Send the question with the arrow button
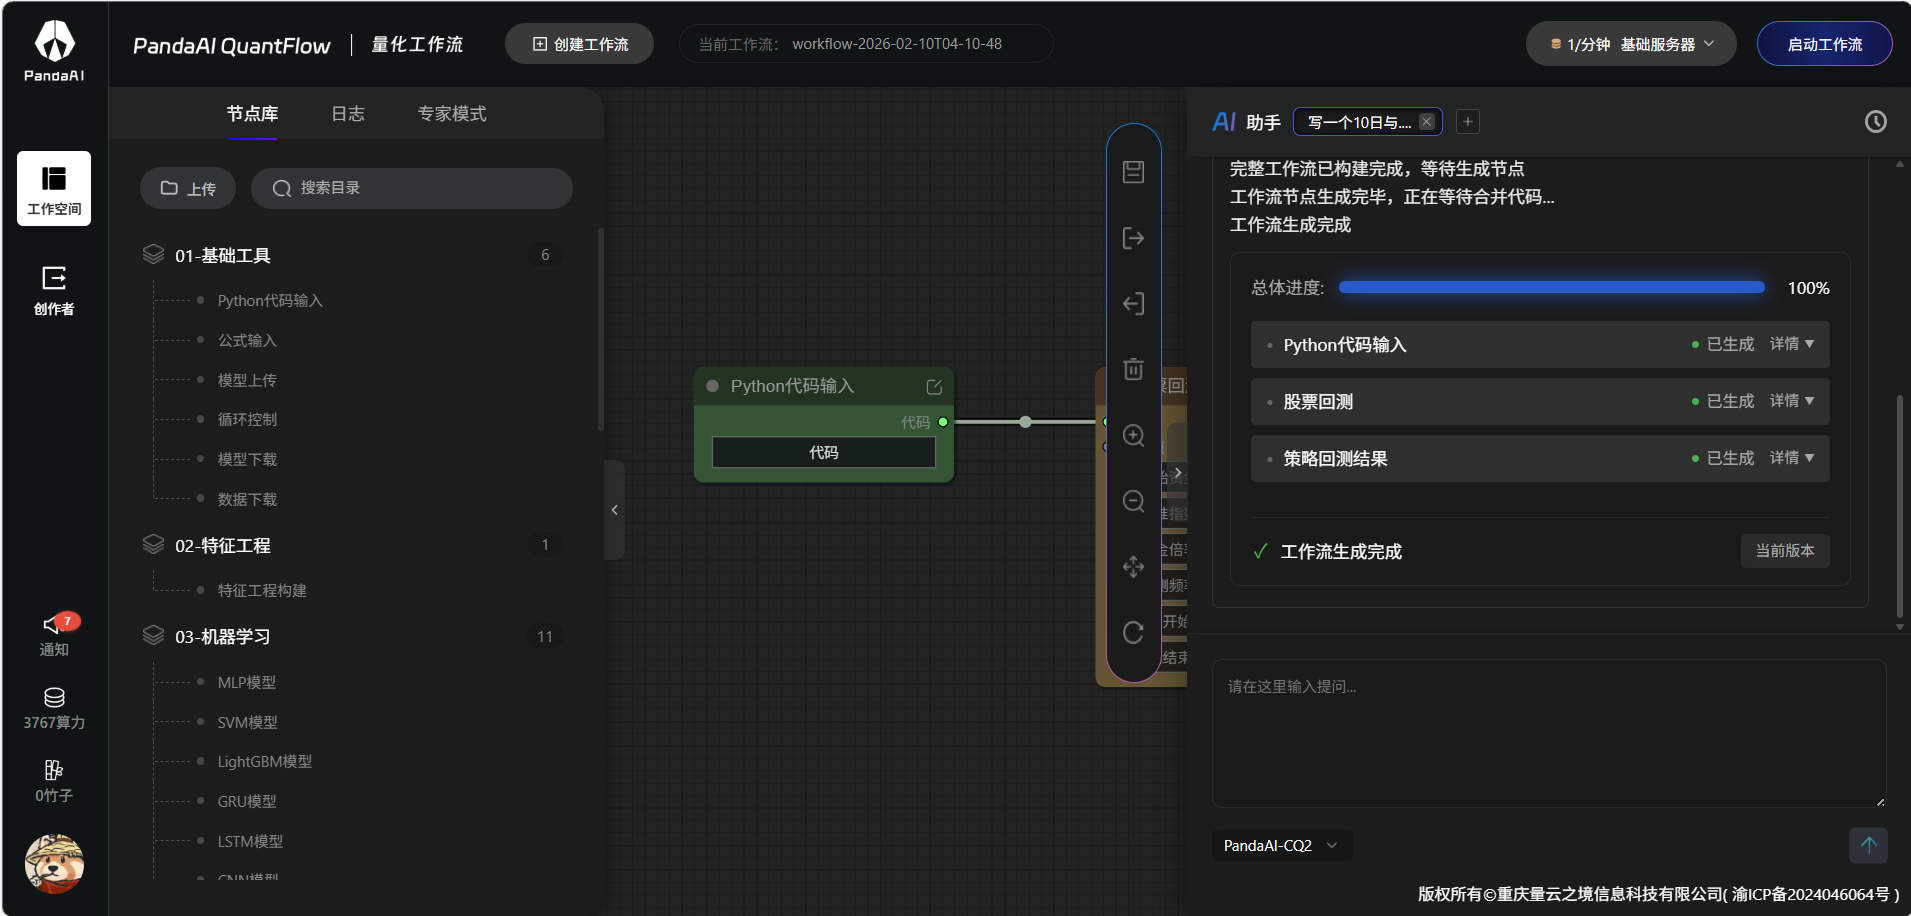 [1868, 845]
